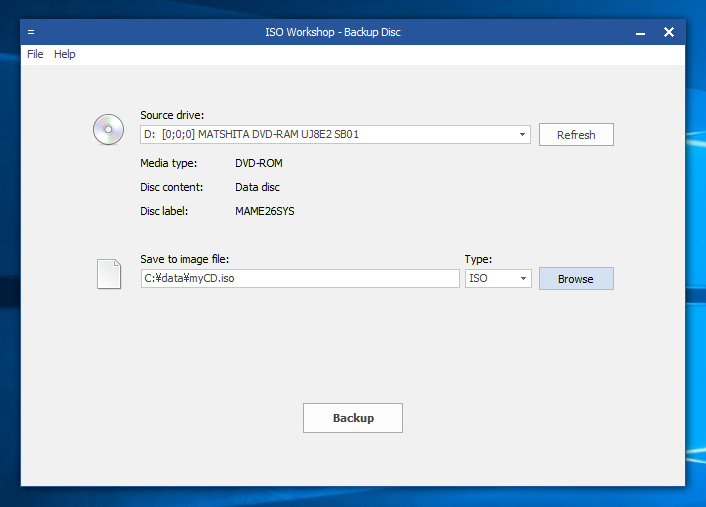Open the File menu

[35, 54]
